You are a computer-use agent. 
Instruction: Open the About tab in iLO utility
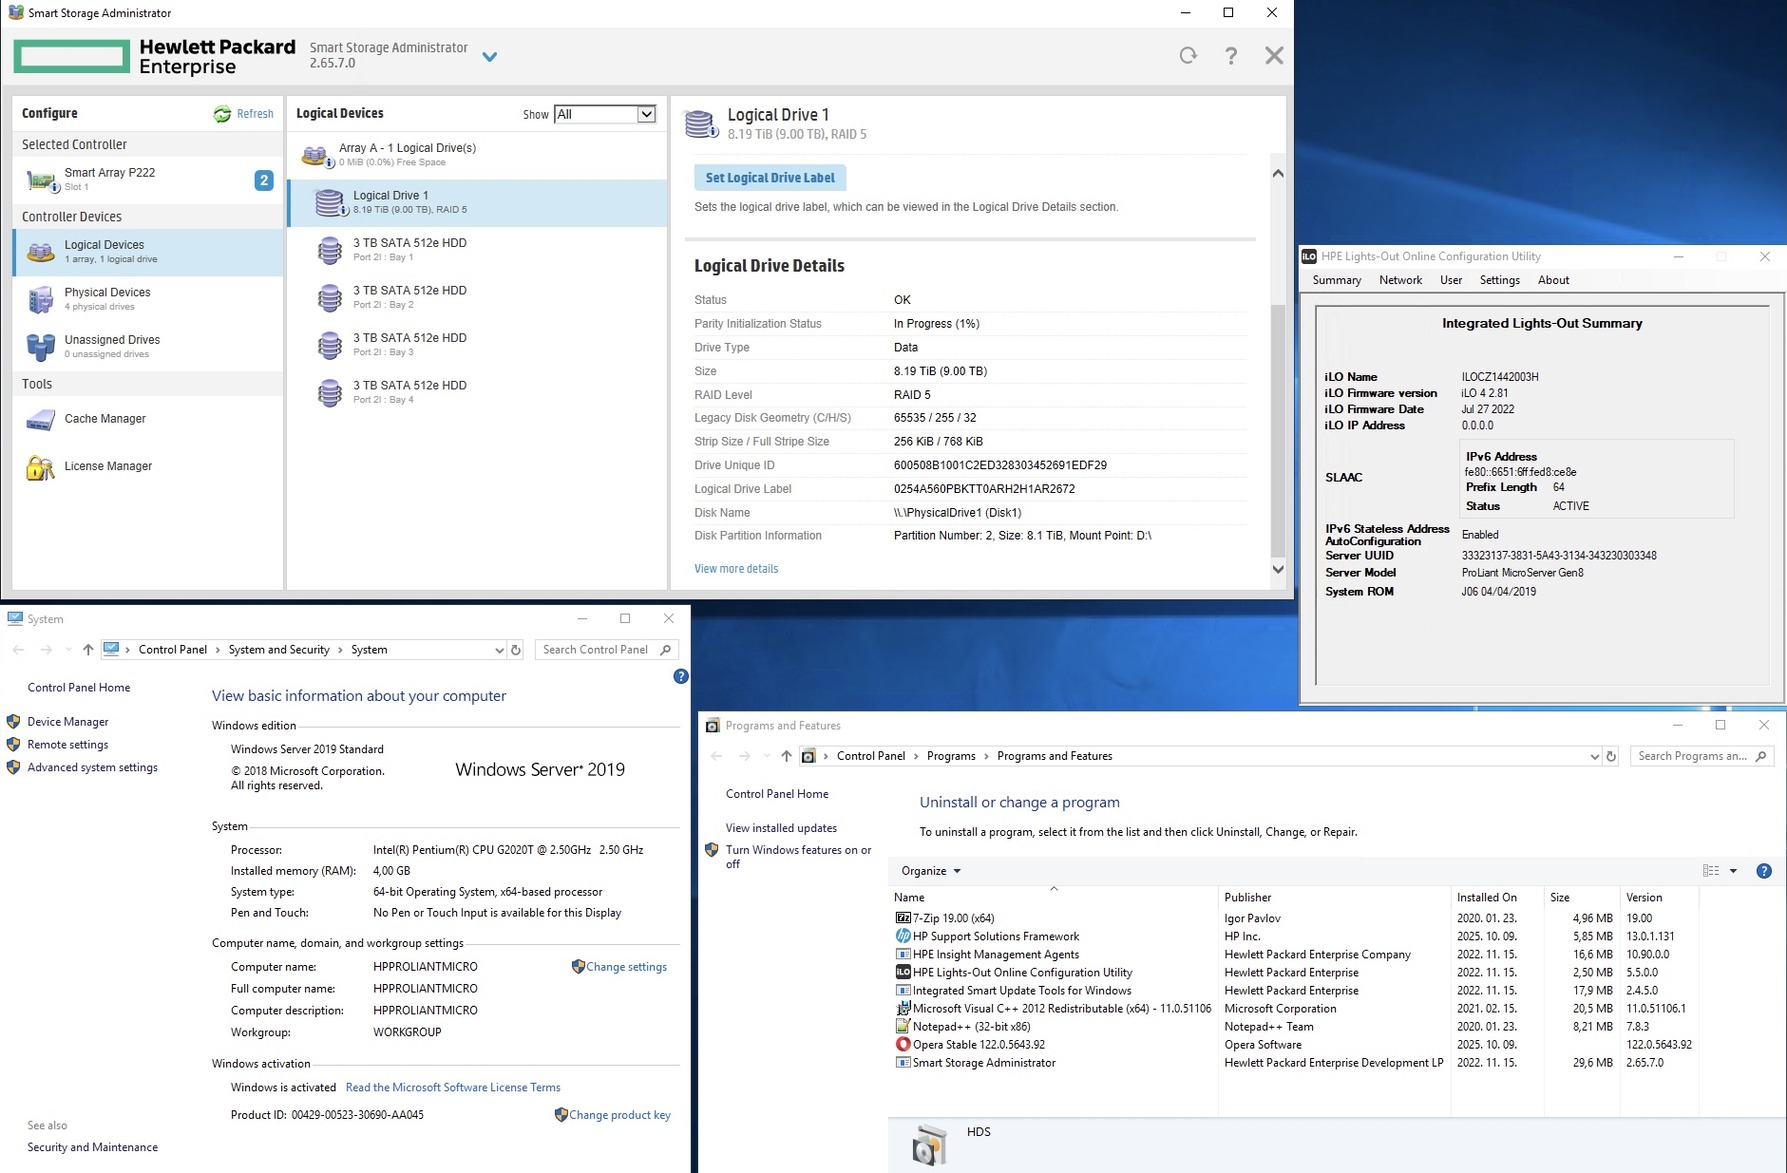click(x=1553, y=280)
